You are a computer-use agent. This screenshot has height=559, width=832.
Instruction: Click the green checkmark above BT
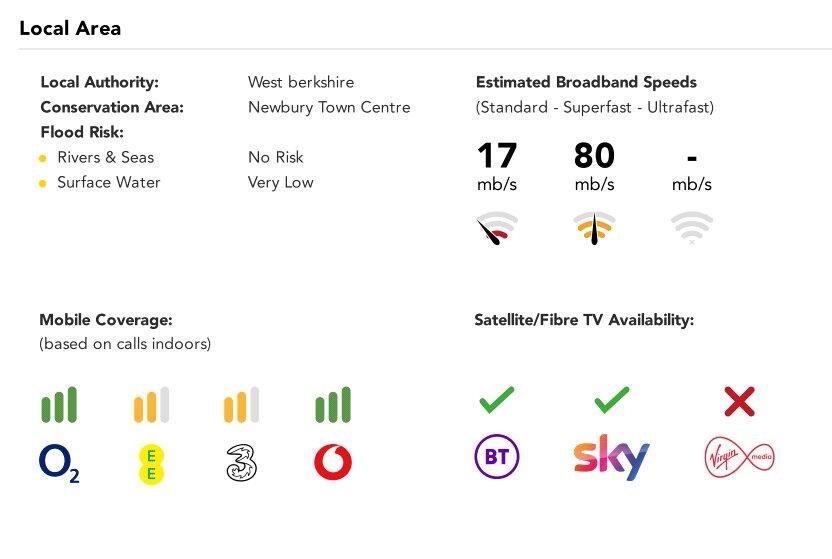point(496,401)
